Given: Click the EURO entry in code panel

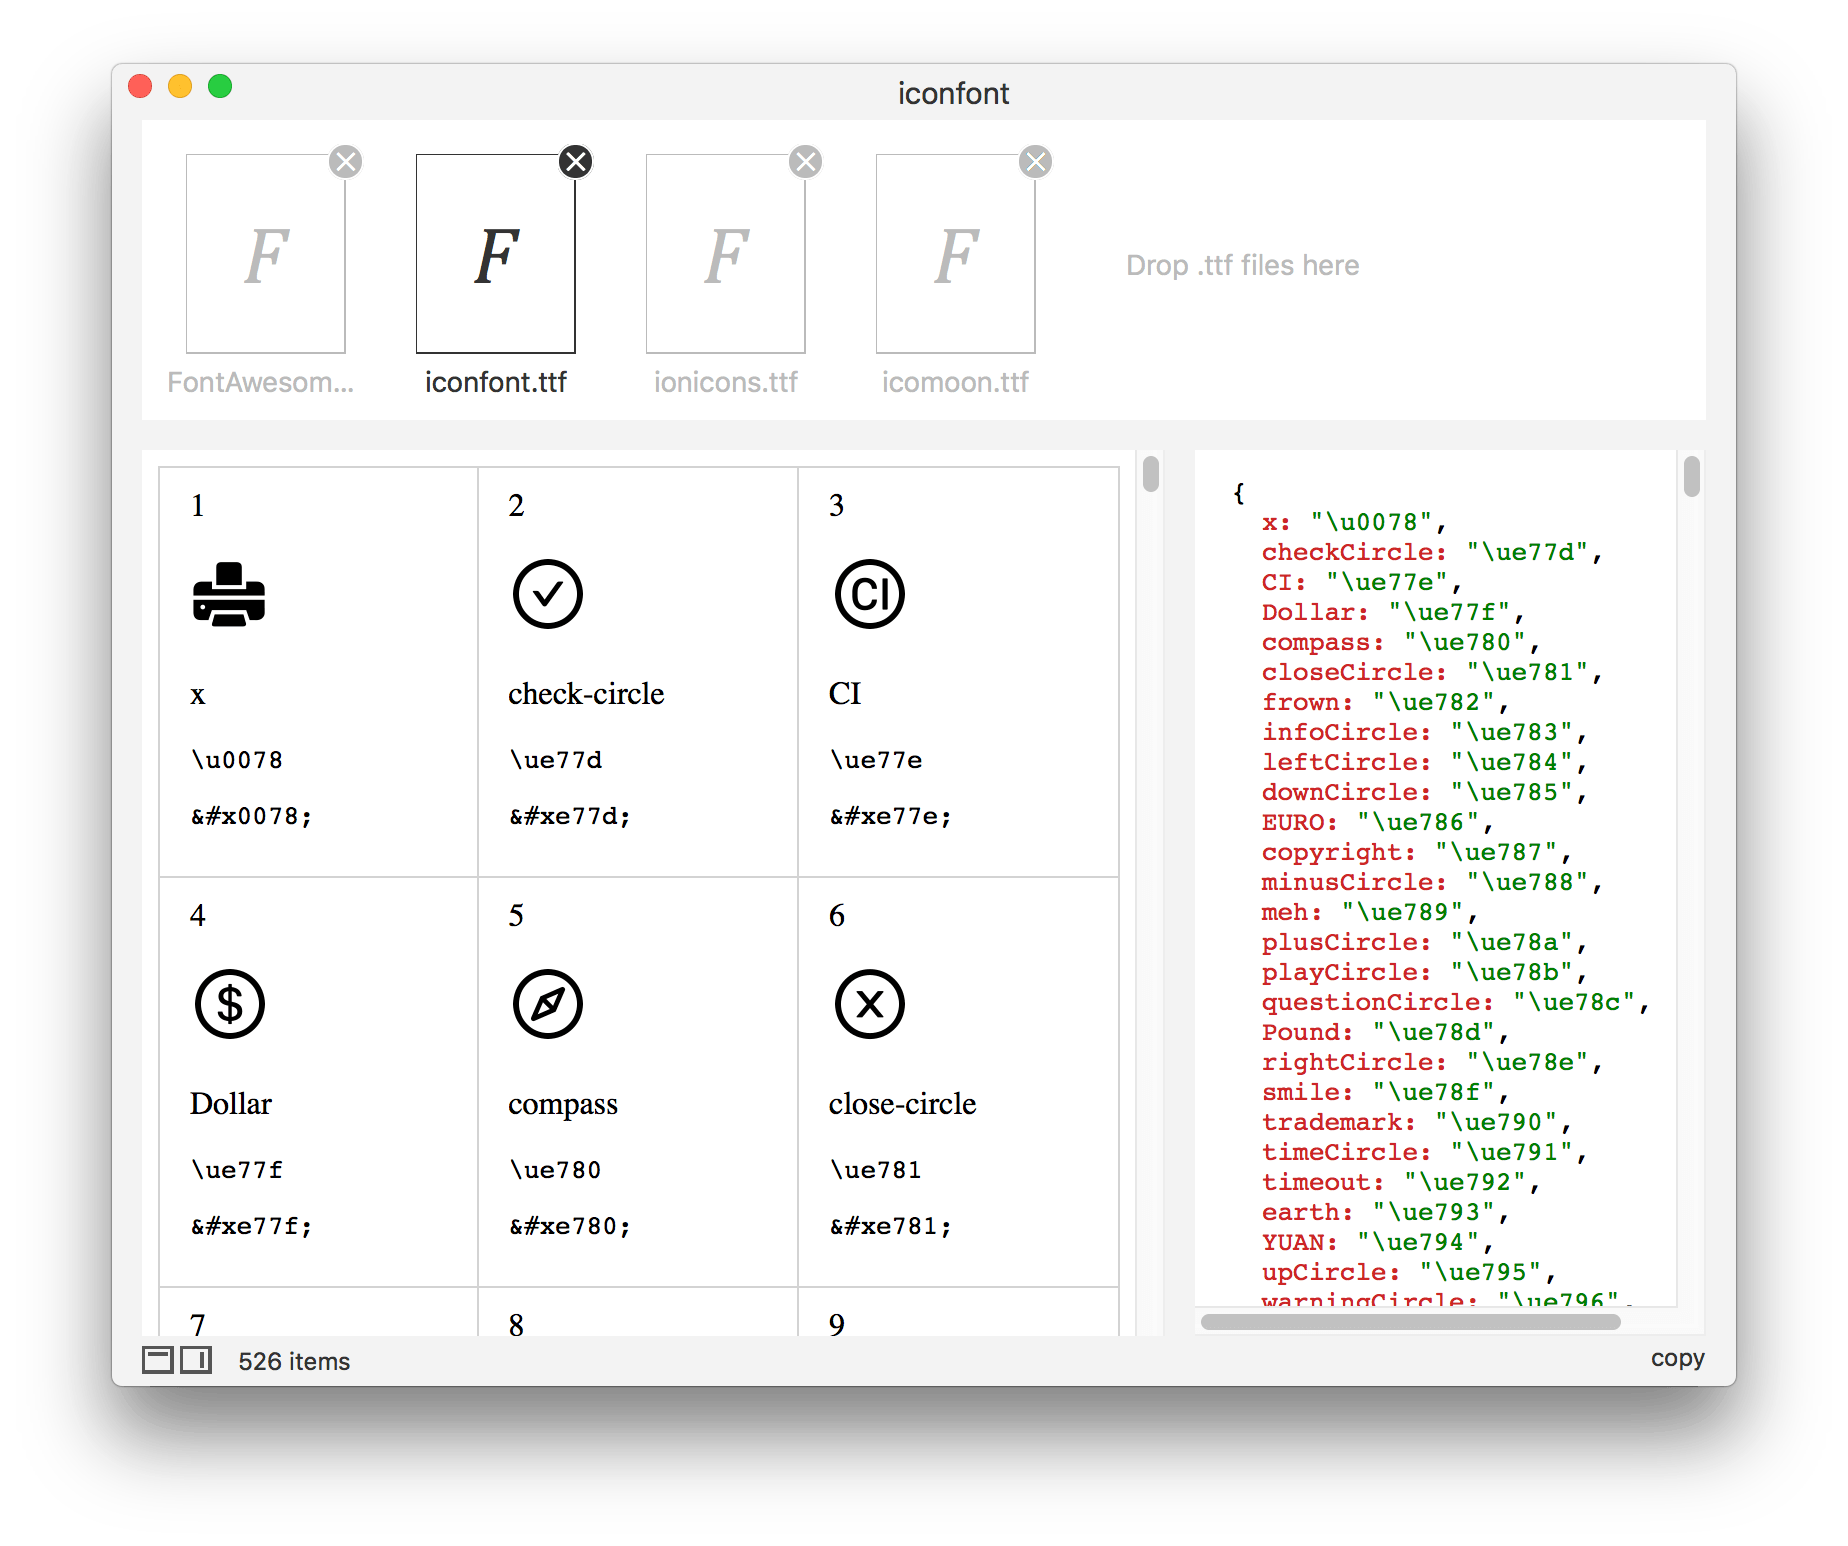Looking at the screenshot, I should [x=1378, y=822].
